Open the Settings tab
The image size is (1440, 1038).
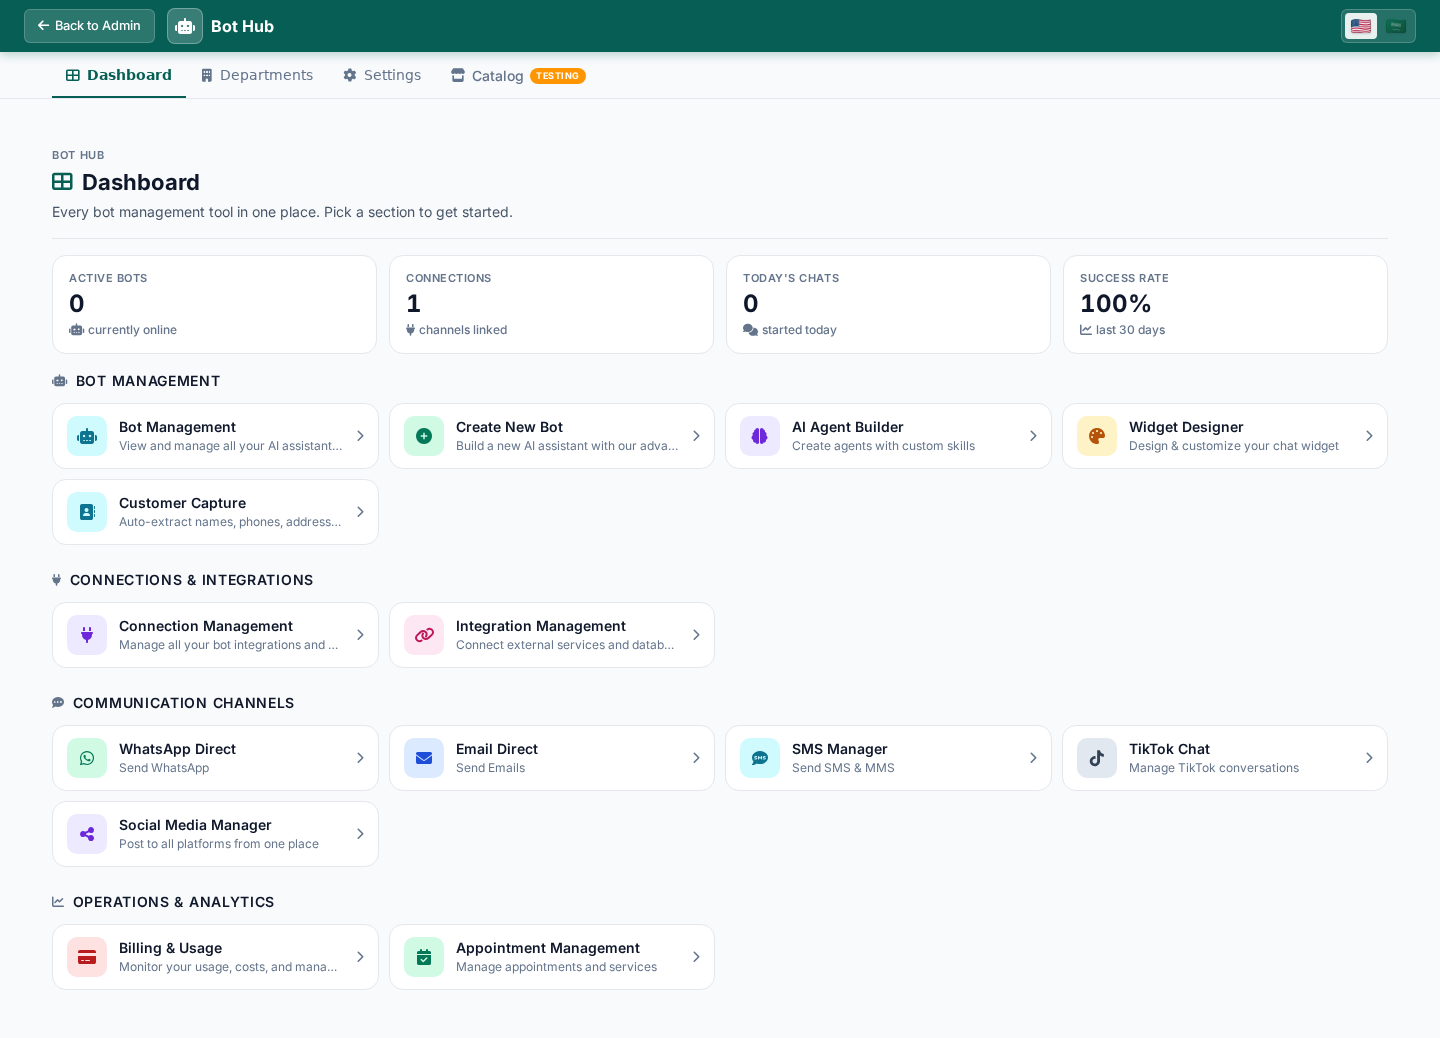point(382,75)
